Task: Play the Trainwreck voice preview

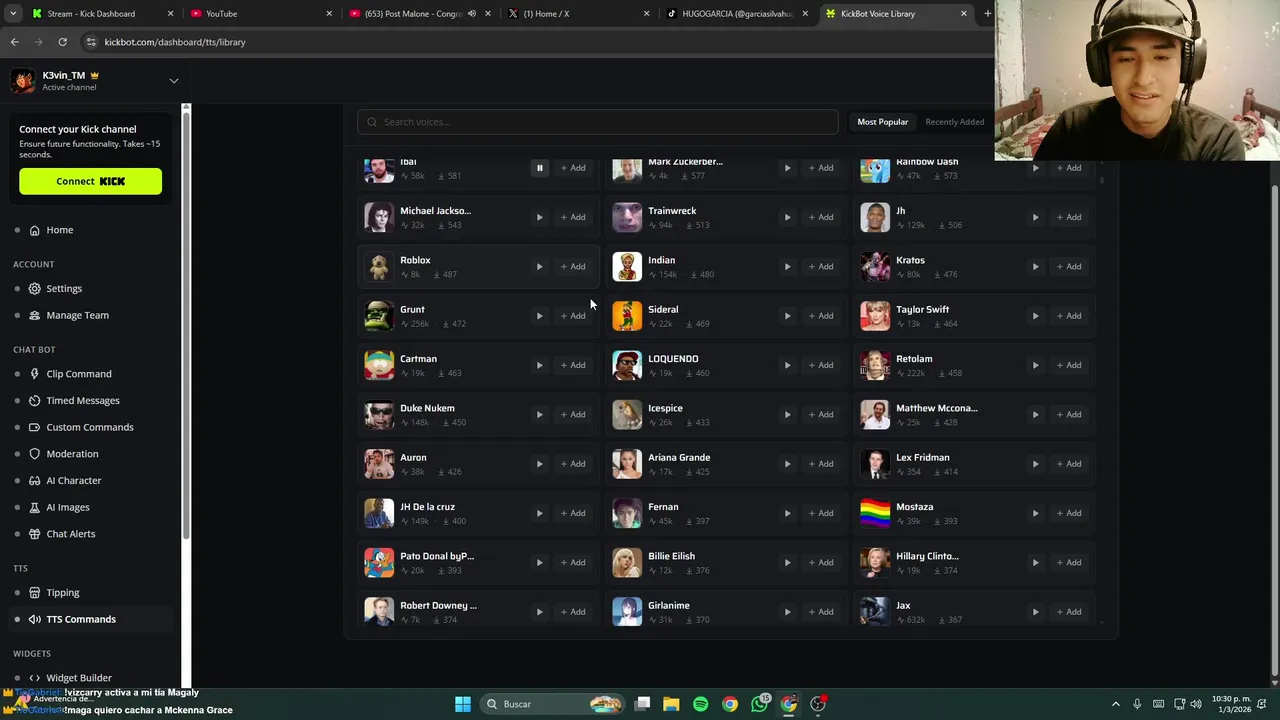Action: point(787,217)
